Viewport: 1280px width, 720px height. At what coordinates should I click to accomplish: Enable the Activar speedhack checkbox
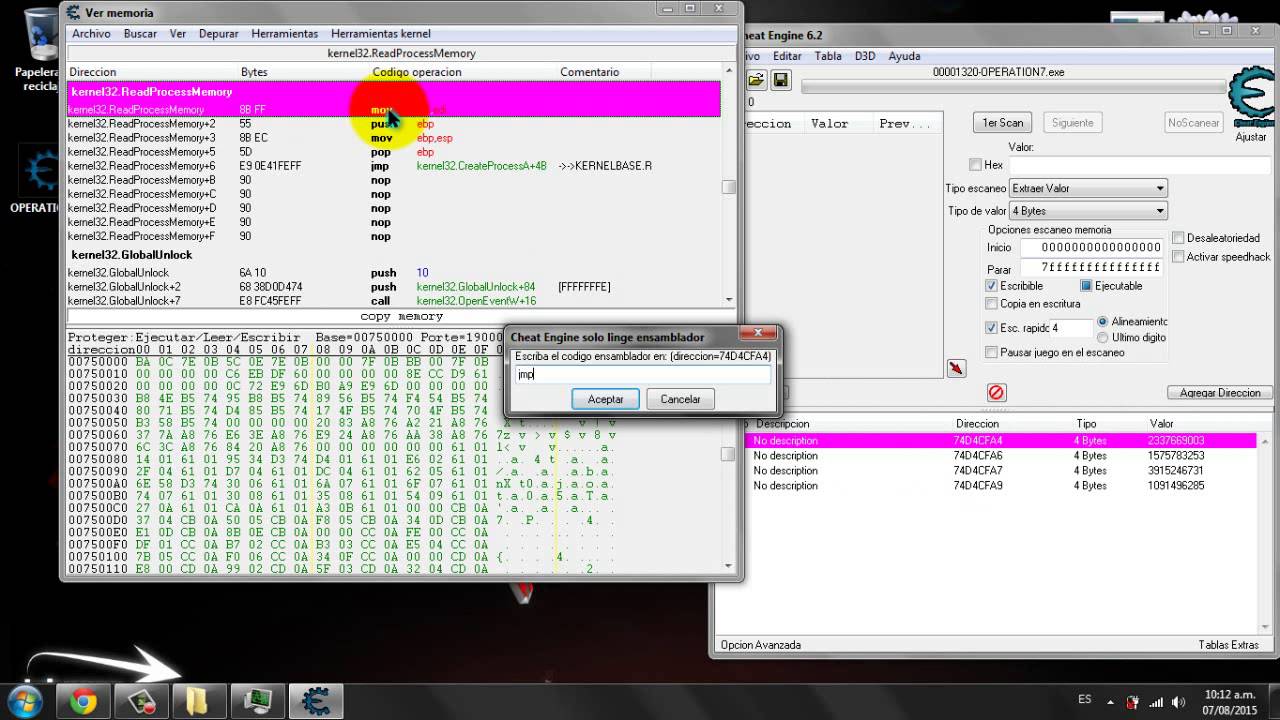coord(1178,257)
